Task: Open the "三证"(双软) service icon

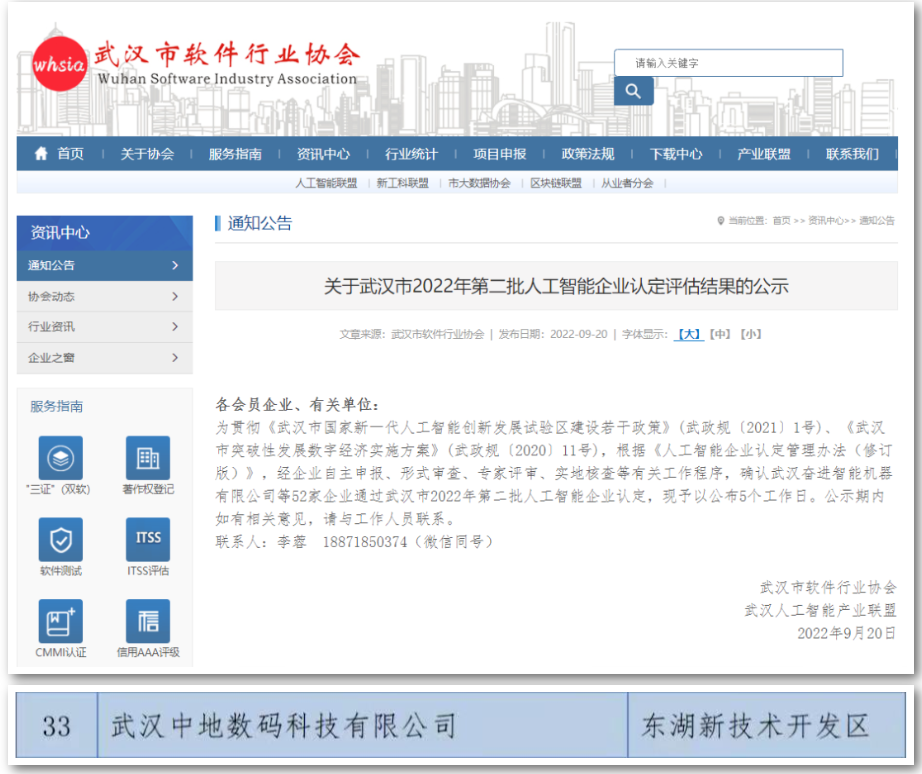Action: tap(61, 458)
